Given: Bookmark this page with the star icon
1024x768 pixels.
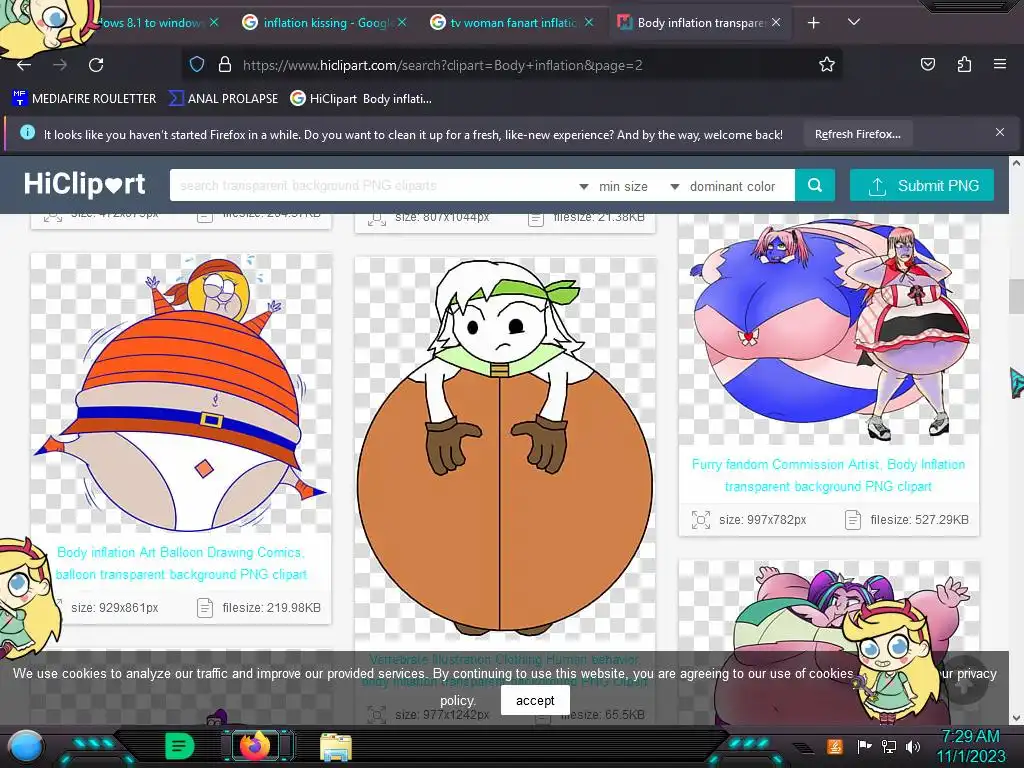Looking at the screenshot, I should coord(827,65).
